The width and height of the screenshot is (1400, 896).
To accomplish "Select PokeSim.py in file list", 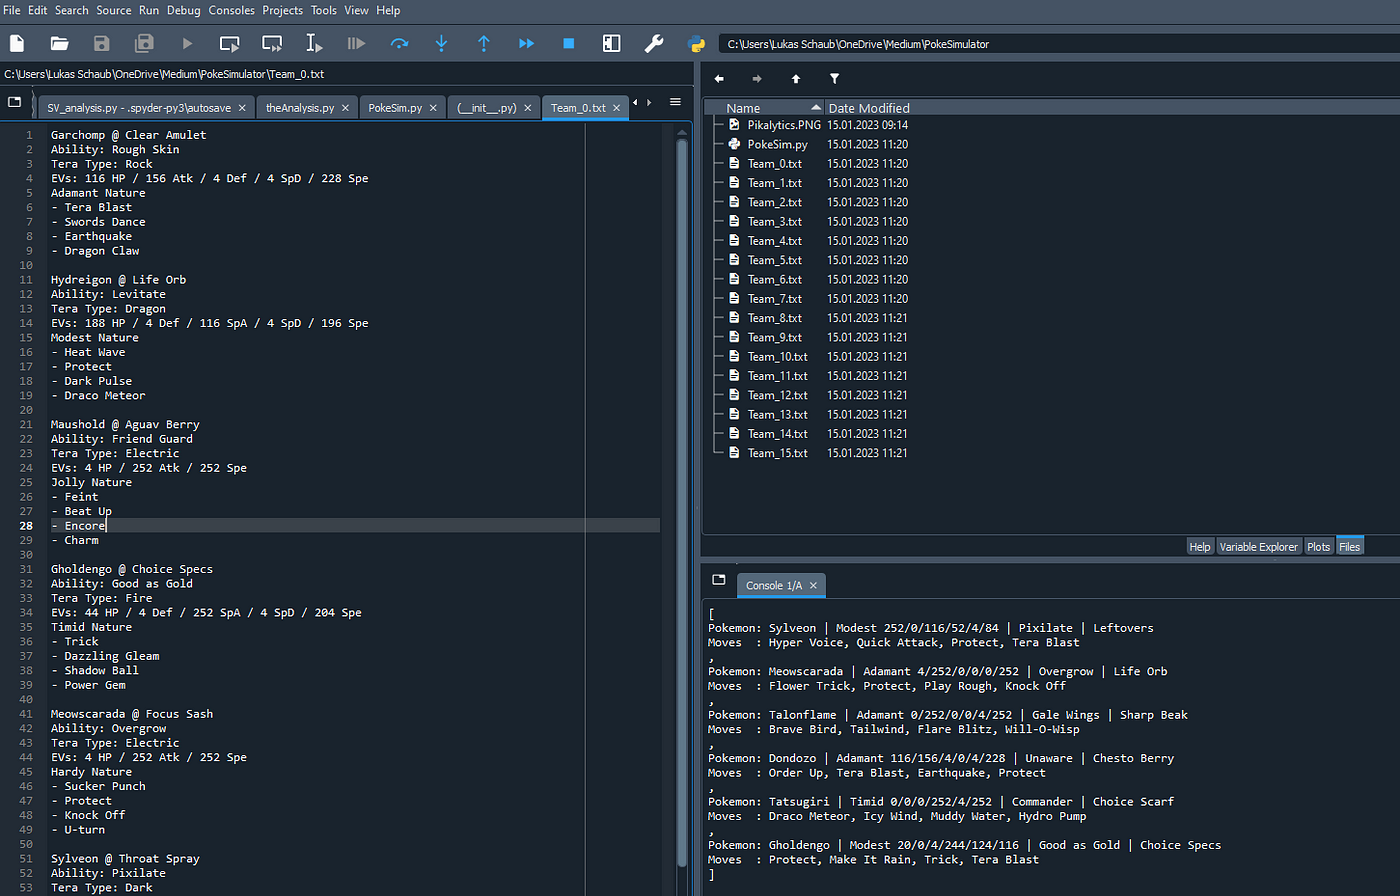I will pyautogui.click(x=777, y=144).
